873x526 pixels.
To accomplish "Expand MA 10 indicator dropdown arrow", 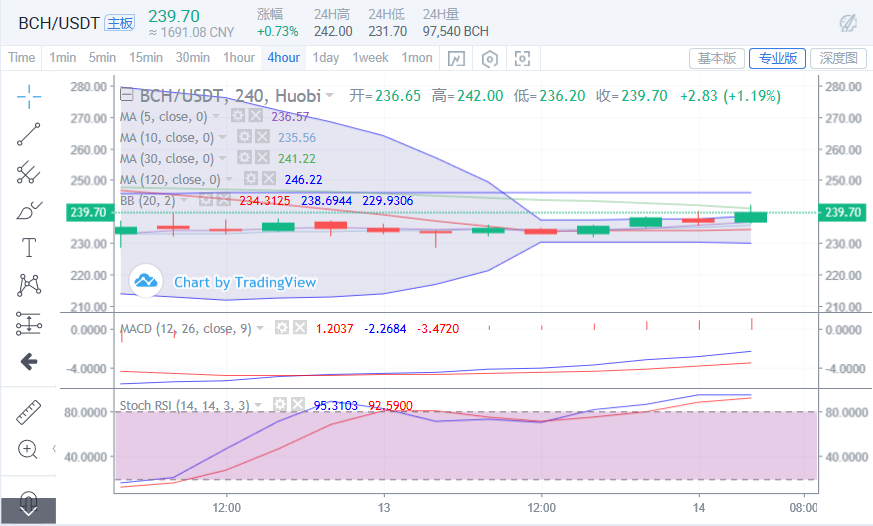I will [223, 137].
